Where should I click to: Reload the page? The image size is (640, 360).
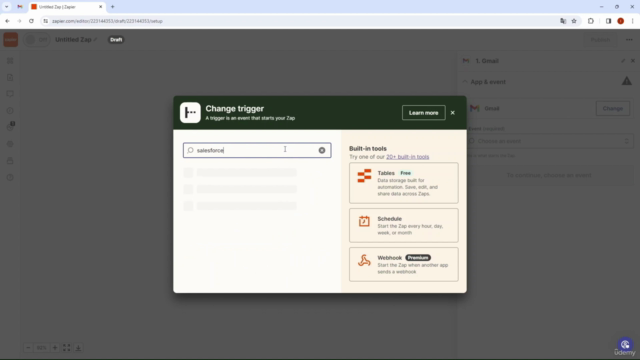tap(31, 21)
